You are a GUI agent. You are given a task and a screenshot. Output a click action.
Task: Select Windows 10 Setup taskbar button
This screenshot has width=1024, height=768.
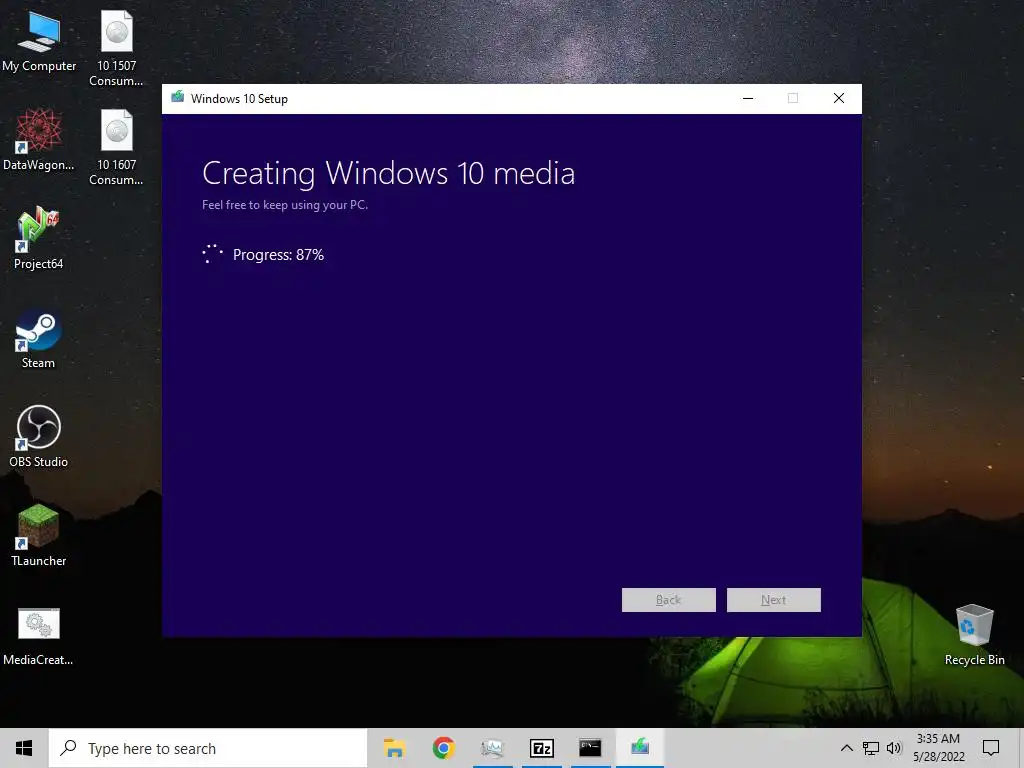click(640, 748)
